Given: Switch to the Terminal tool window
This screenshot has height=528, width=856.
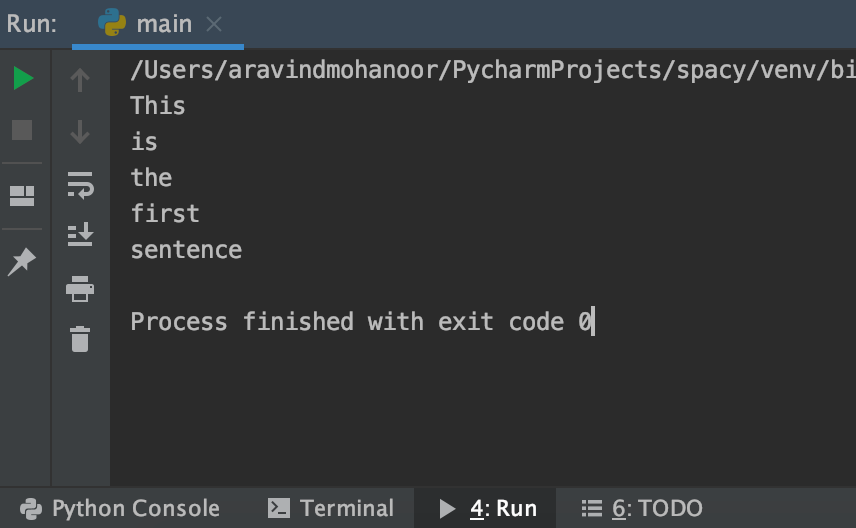Looking at the screenshot, I should tap(331, 508).
